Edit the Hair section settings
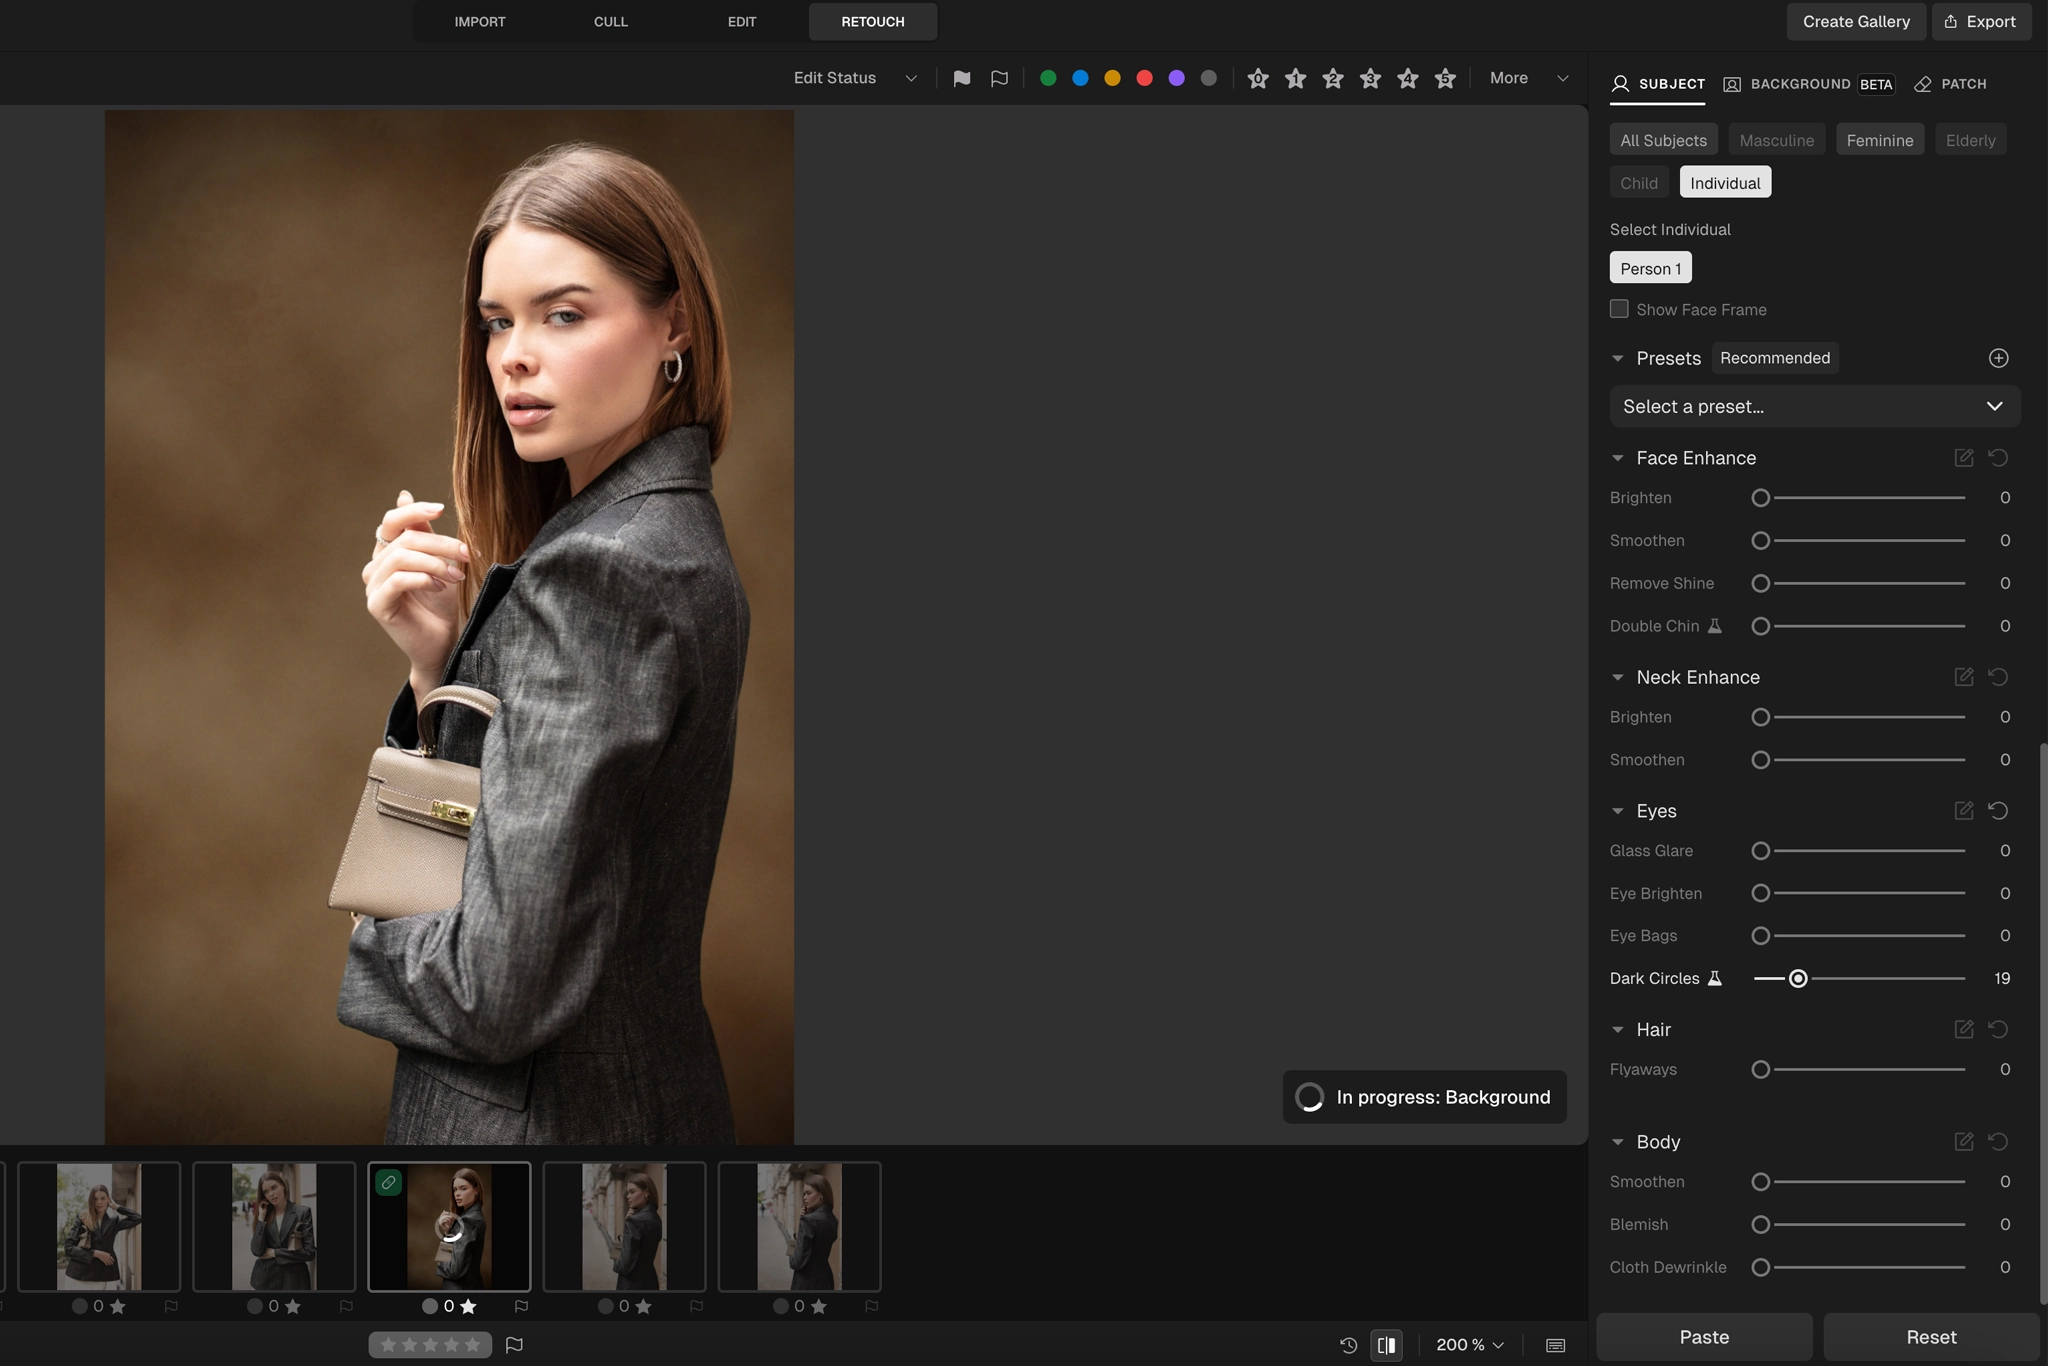2048x1366 pixels. coord(1964,1029)
